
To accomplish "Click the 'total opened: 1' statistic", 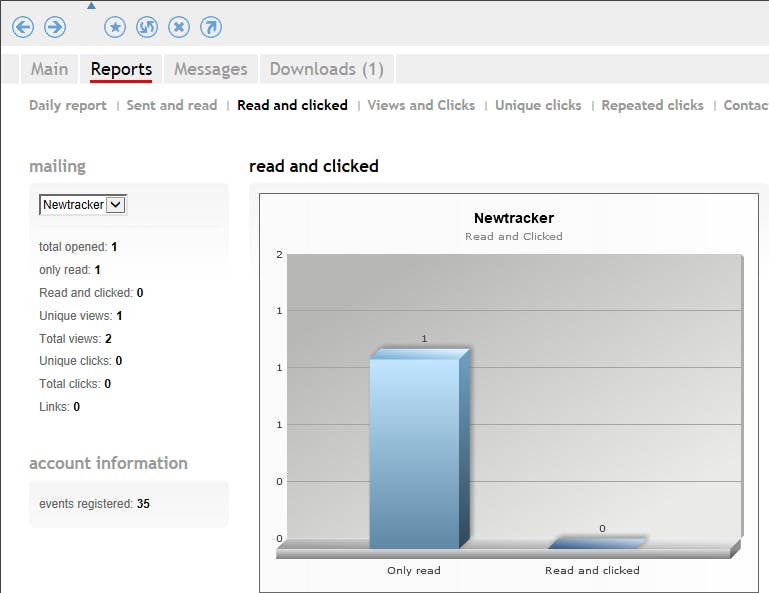I will 78,247.
